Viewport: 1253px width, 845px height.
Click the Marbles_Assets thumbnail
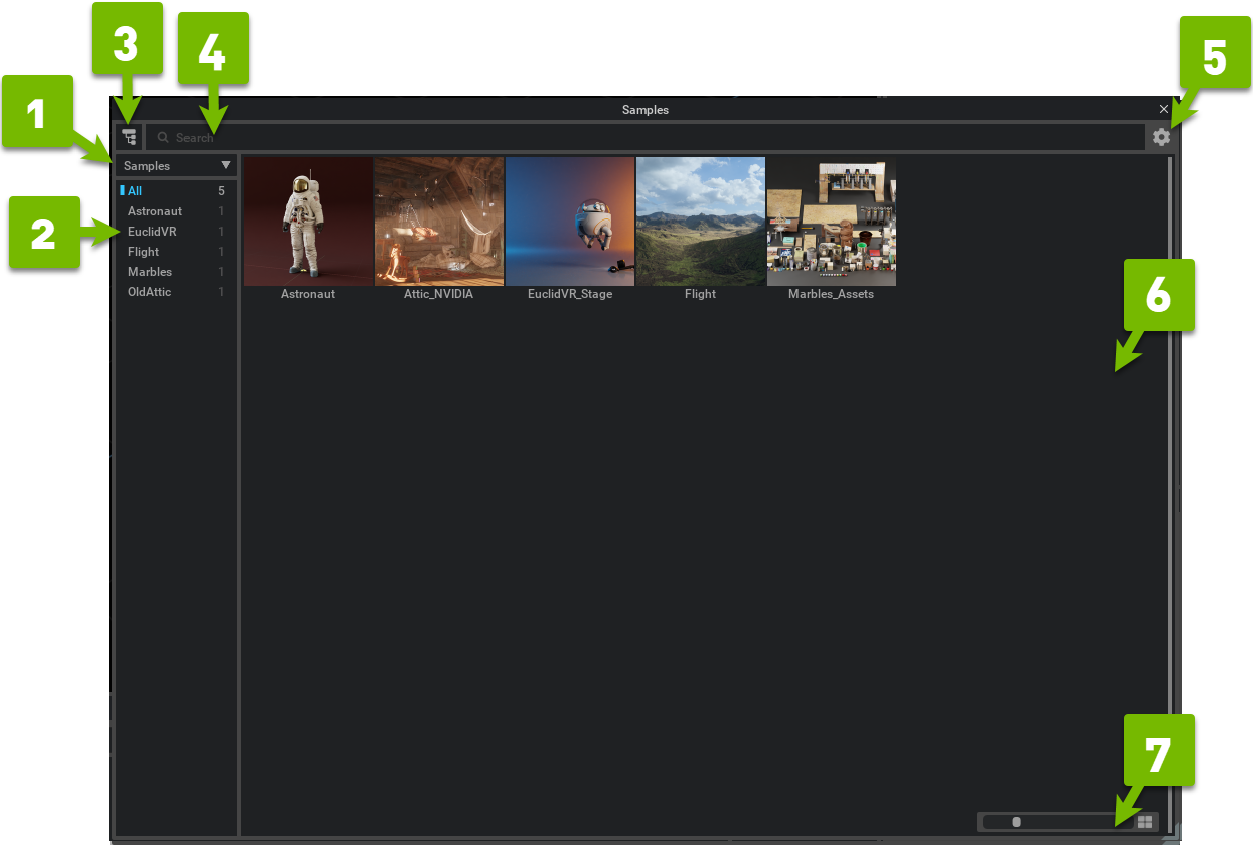831,222
